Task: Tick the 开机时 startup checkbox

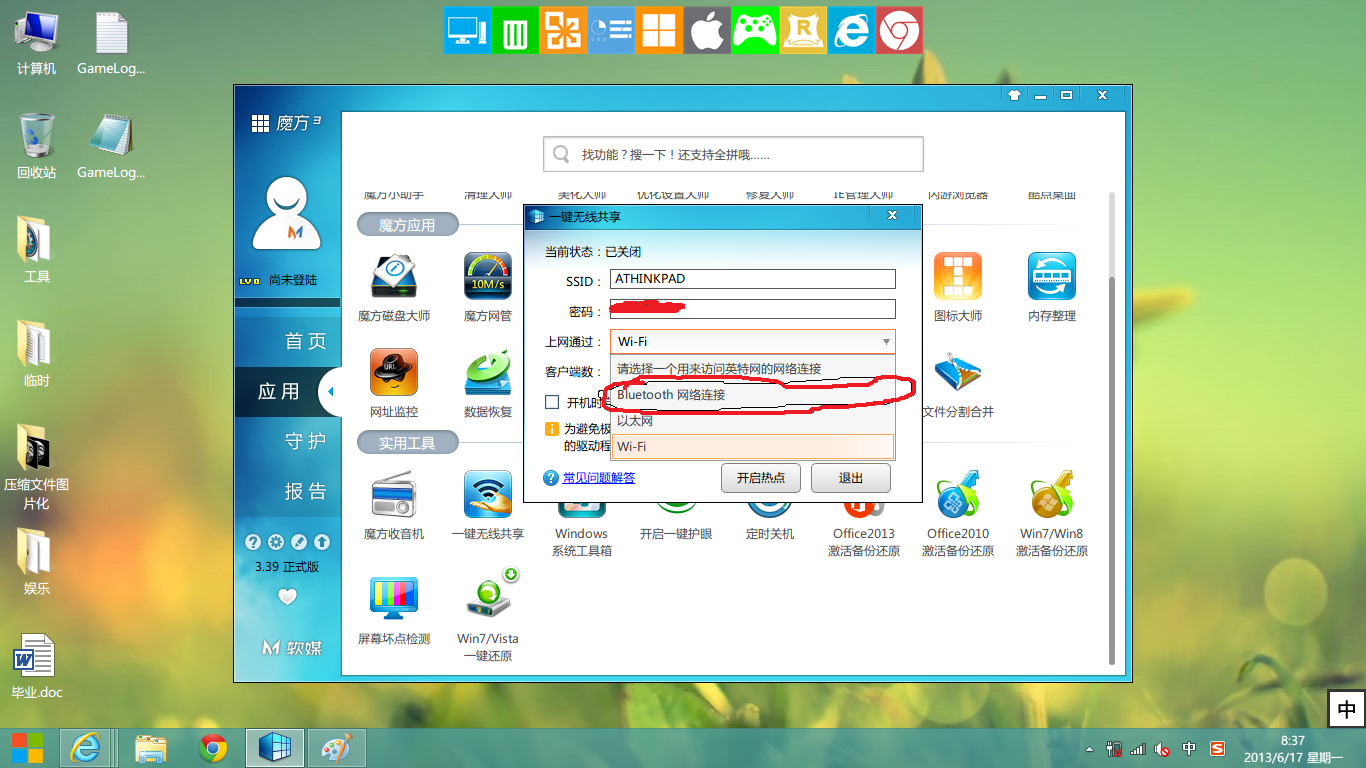Action: 551,402
